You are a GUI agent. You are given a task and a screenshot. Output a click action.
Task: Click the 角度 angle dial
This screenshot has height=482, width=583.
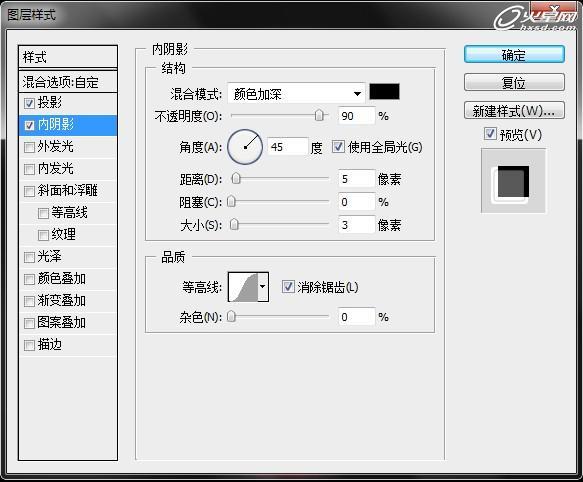(245, 147)
